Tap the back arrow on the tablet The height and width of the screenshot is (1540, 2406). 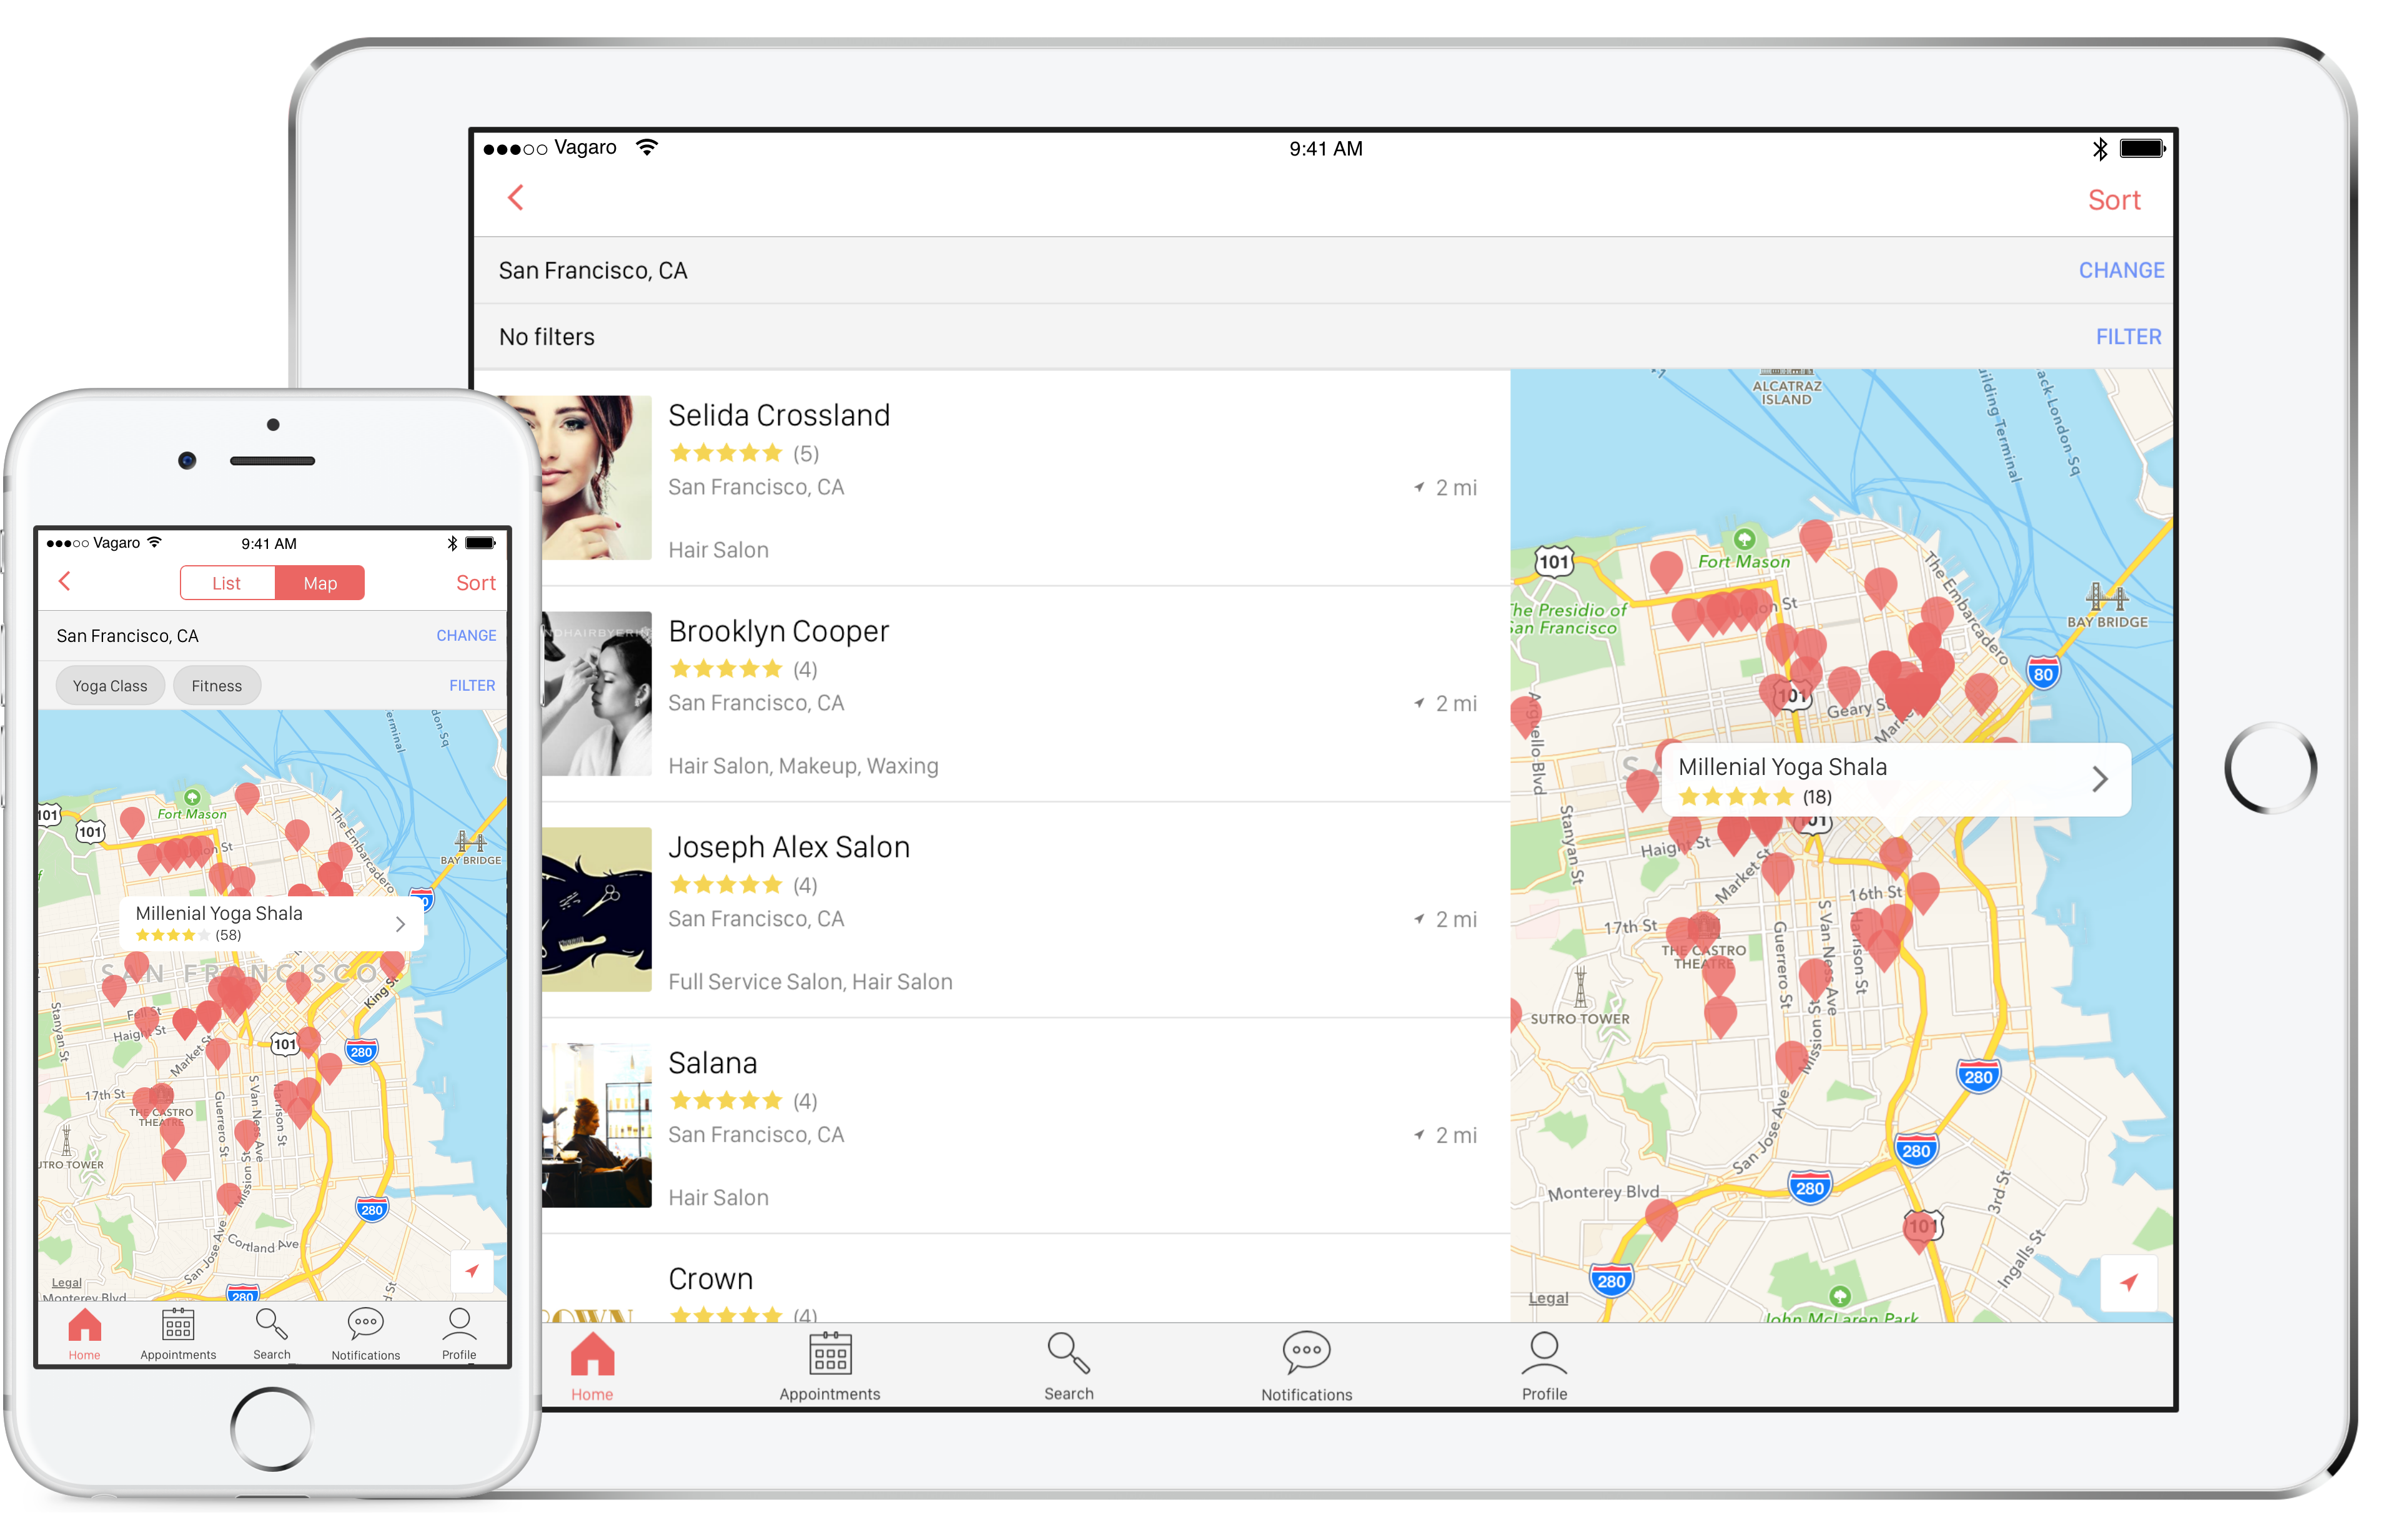click(x=516, y=198)
